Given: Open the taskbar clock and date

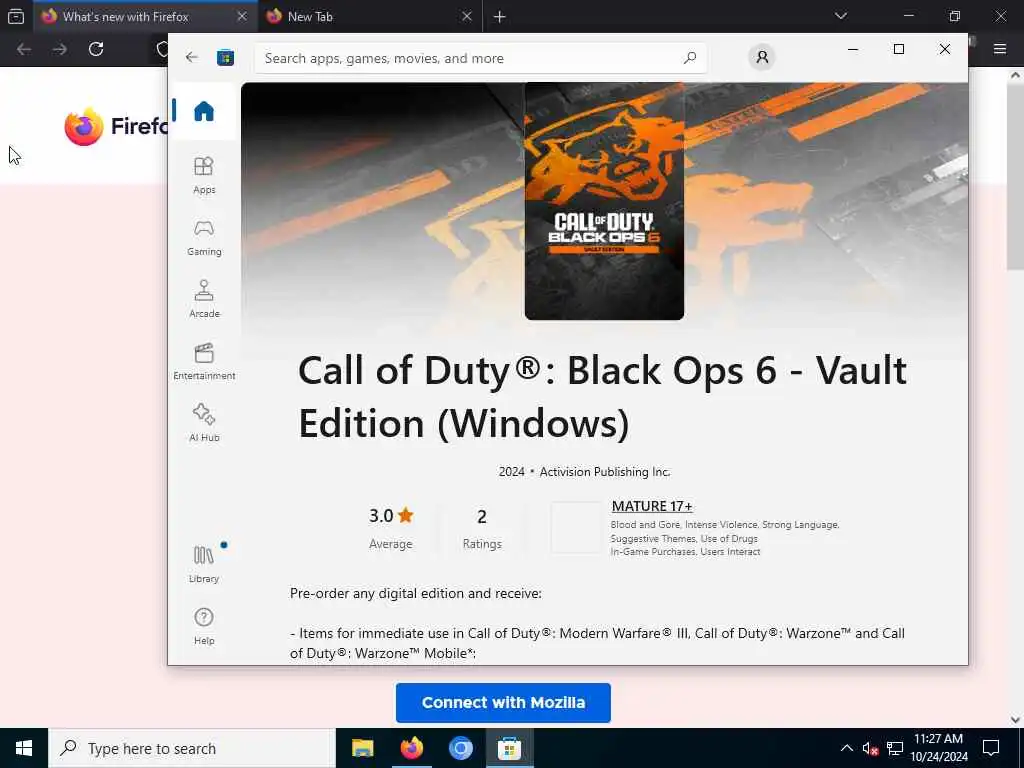Looking at the screenshot, I should (x=938, y=748).
